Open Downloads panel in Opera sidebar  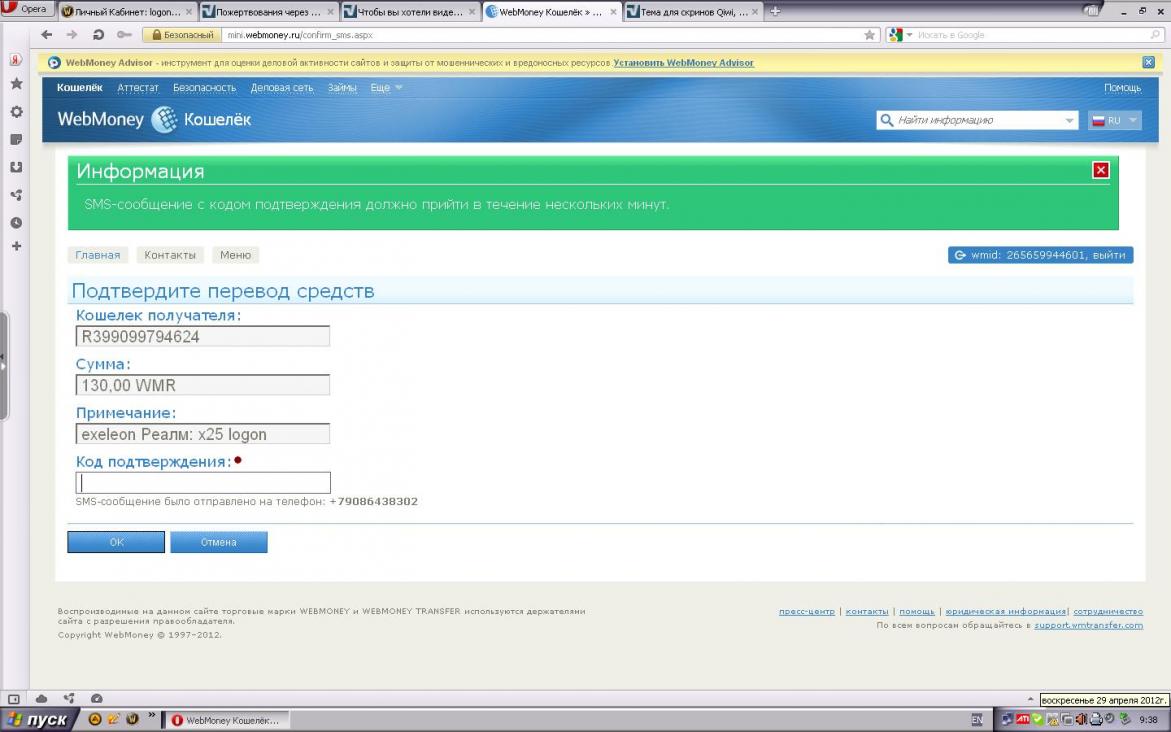[16, 167]
